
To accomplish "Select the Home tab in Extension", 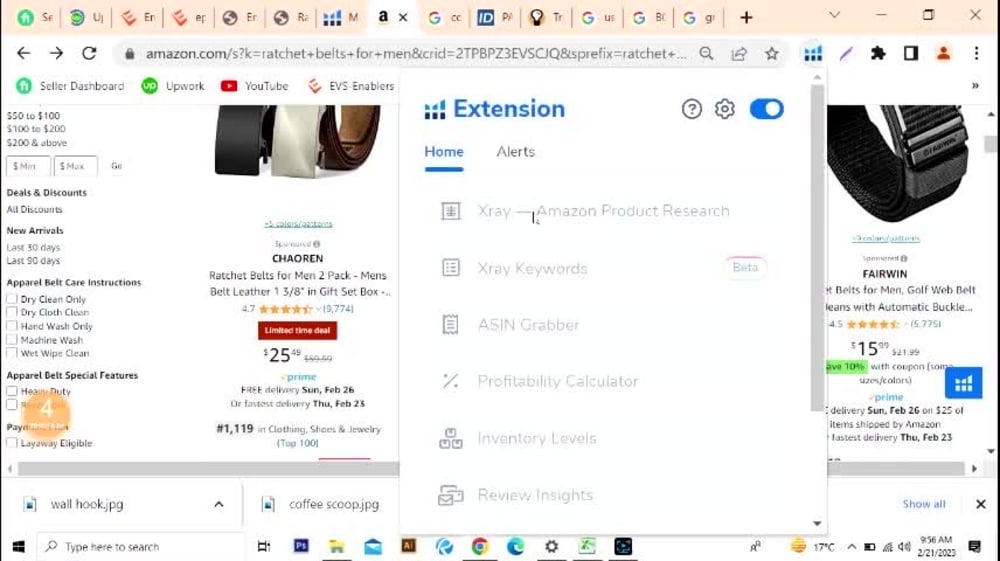I will 444,152.
